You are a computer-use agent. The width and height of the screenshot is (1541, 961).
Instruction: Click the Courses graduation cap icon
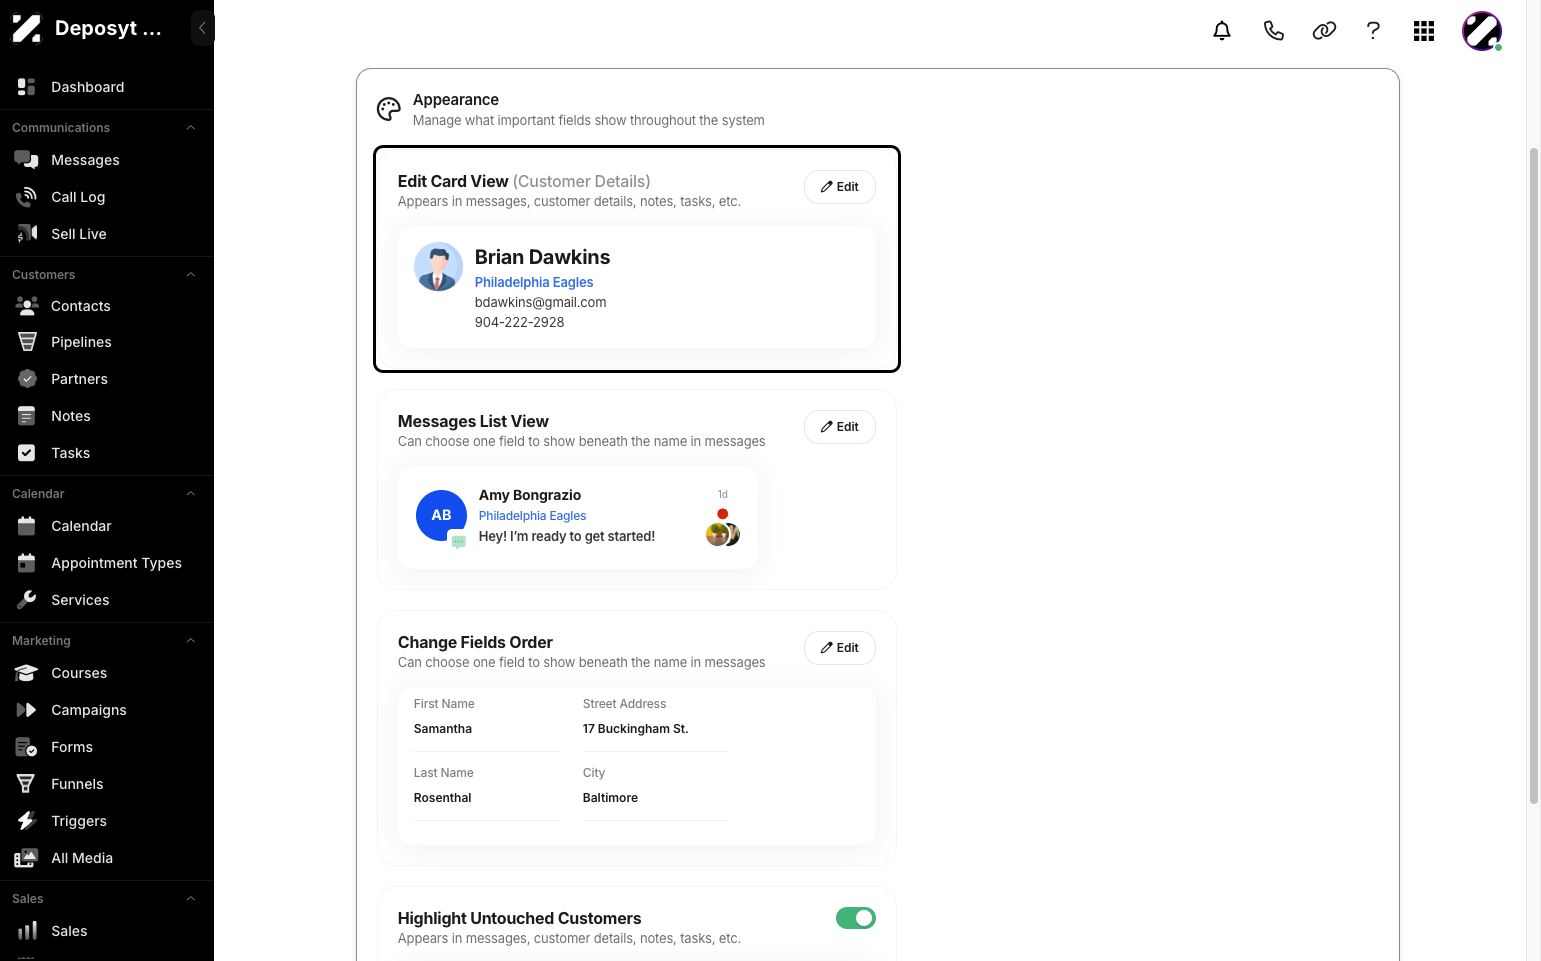click(x=27, y=673)
